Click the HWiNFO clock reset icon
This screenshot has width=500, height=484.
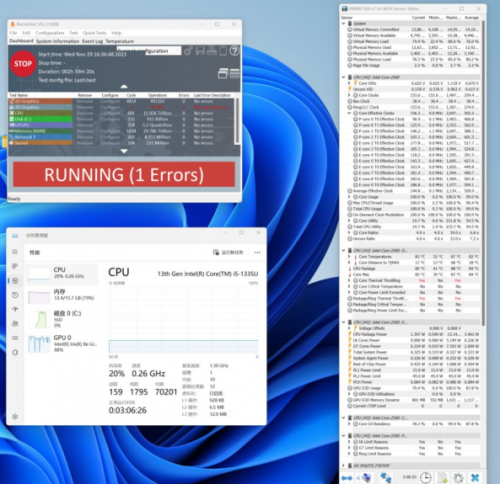tap(426, 478)
